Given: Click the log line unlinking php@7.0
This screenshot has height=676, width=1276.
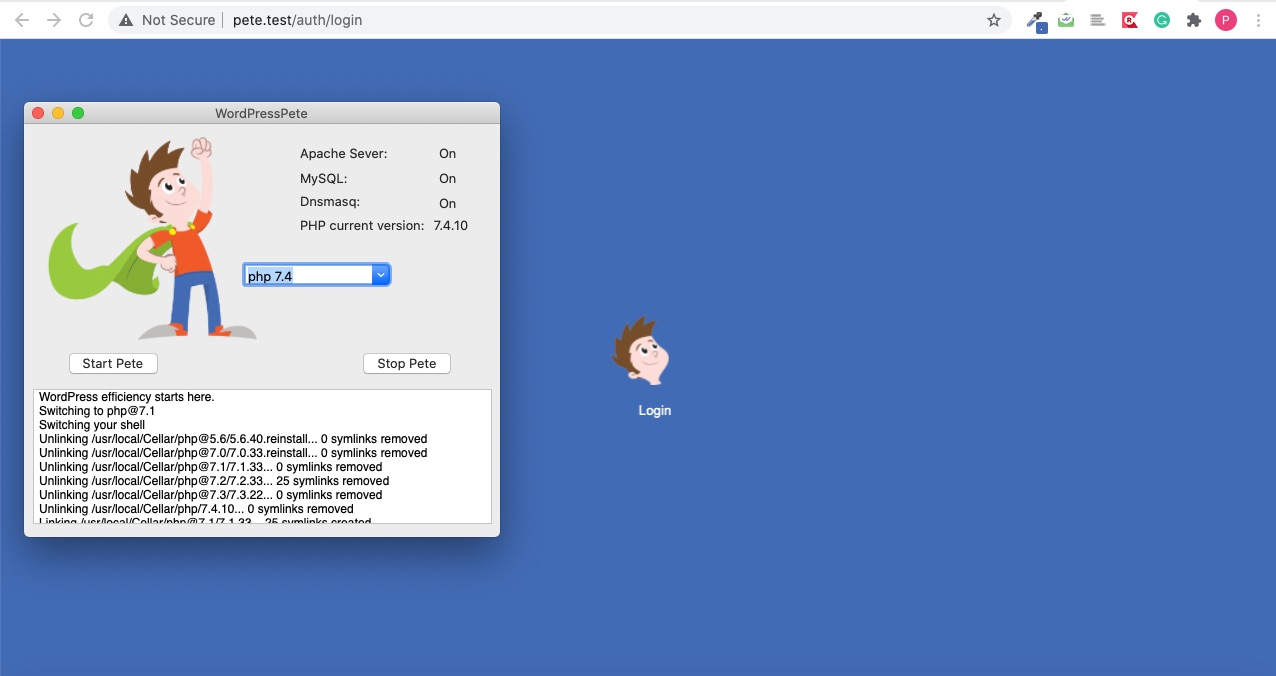Looking at the screenshot, I should pyautogui.click(x=233, y=453).
